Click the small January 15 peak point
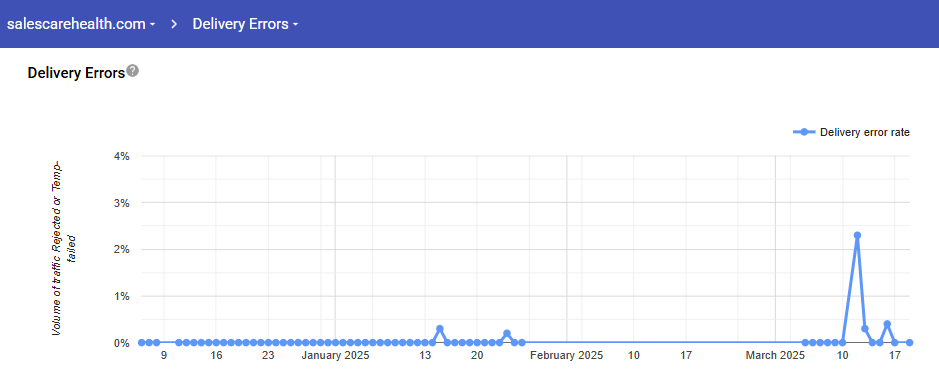939x383 pixels. click(x=440, y=329)
